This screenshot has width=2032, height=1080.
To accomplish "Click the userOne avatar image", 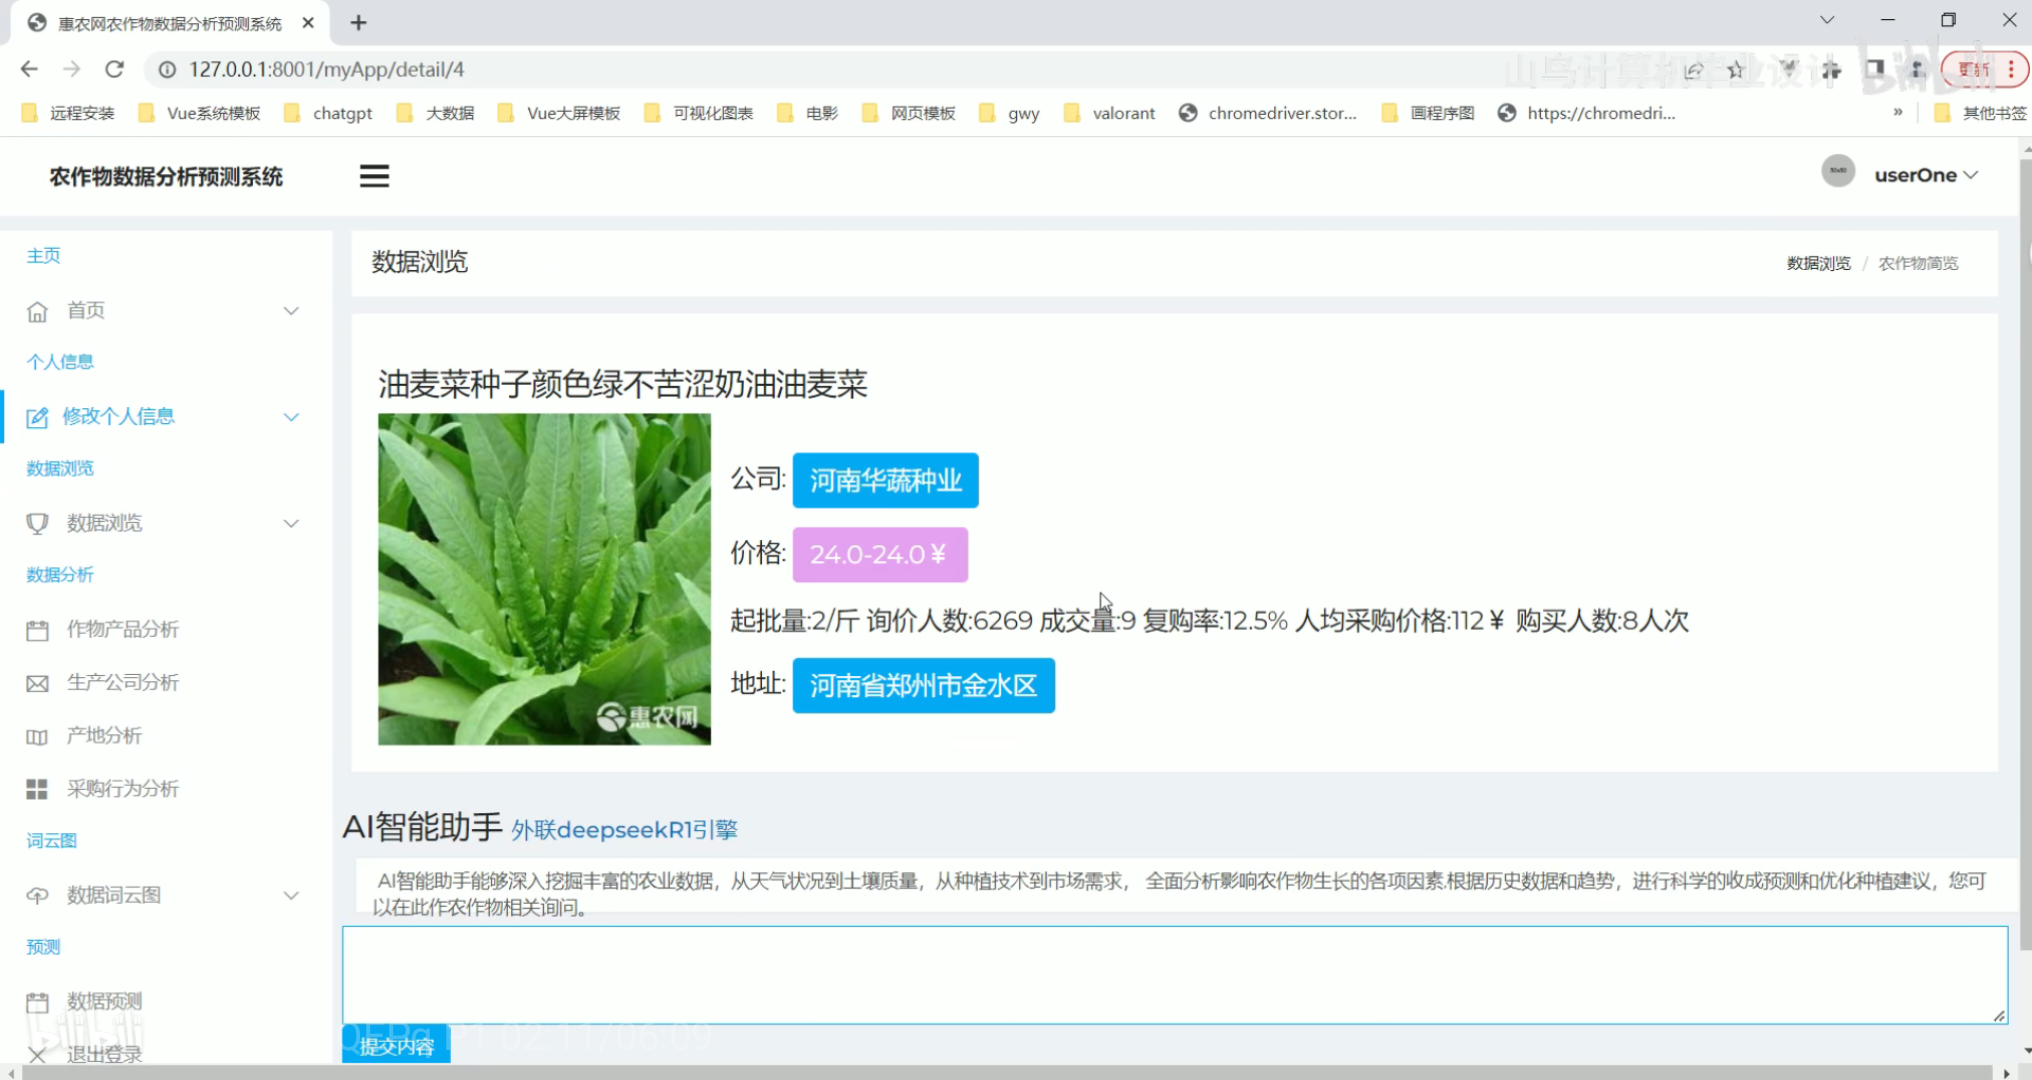I will pyautogui.click(x=1837, y=172).
